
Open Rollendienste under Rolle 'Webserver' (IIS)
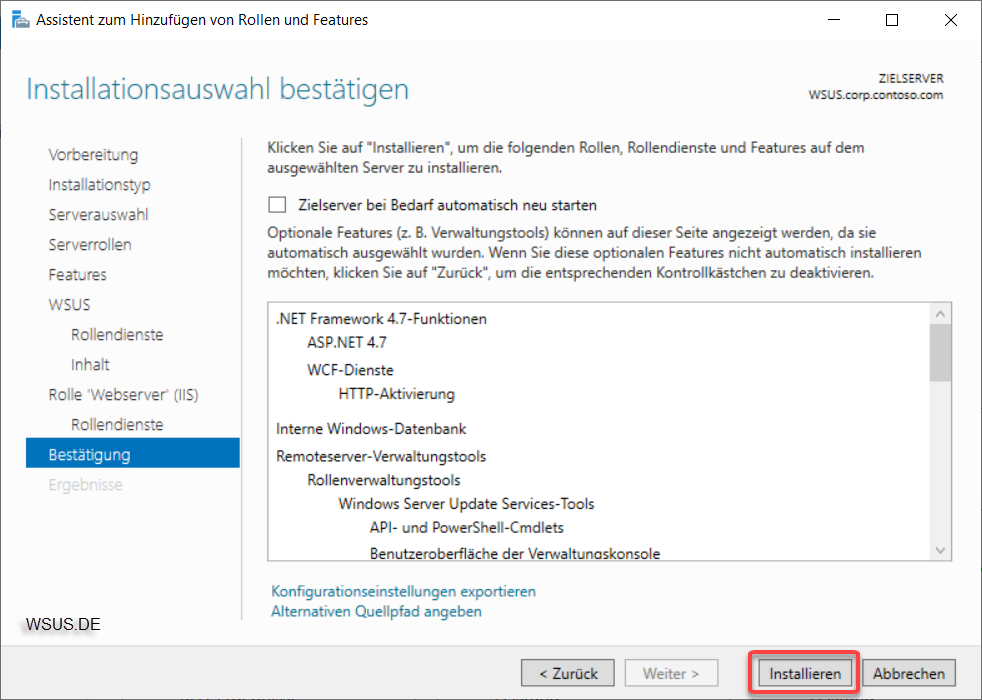coord(117,425)
